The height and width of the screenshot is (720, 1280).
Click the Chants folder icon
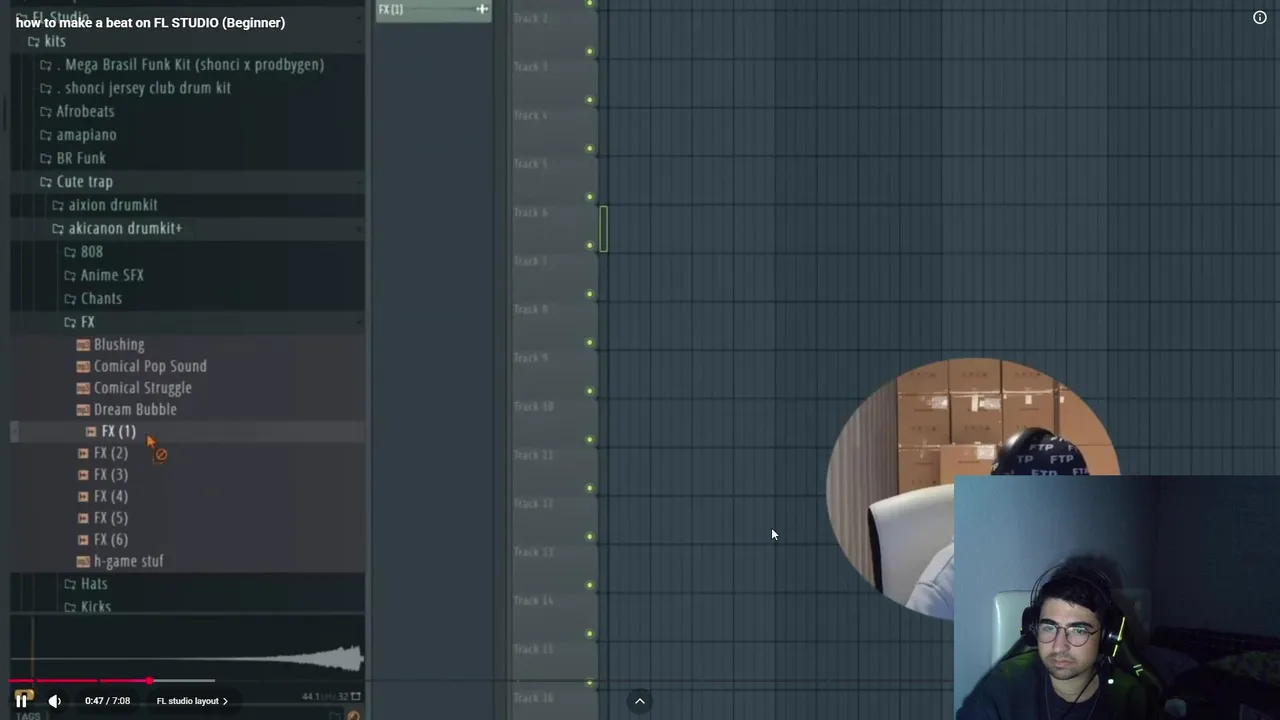tap(69, 299)
